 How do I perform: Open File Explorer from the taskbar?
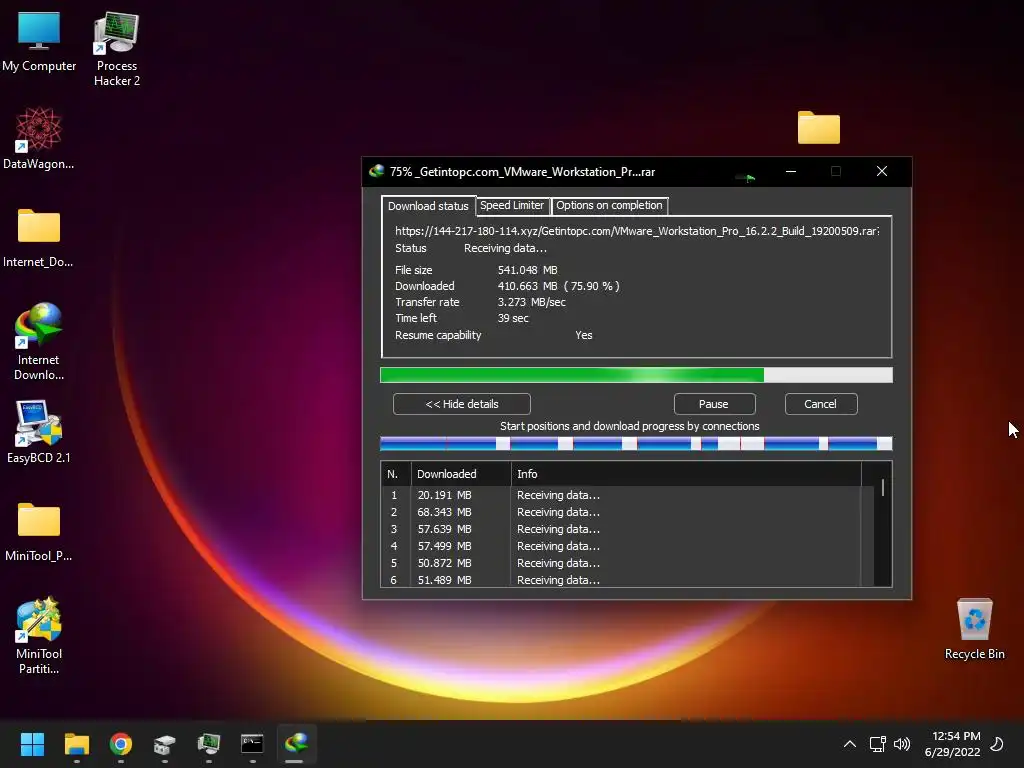coord(76,744)
